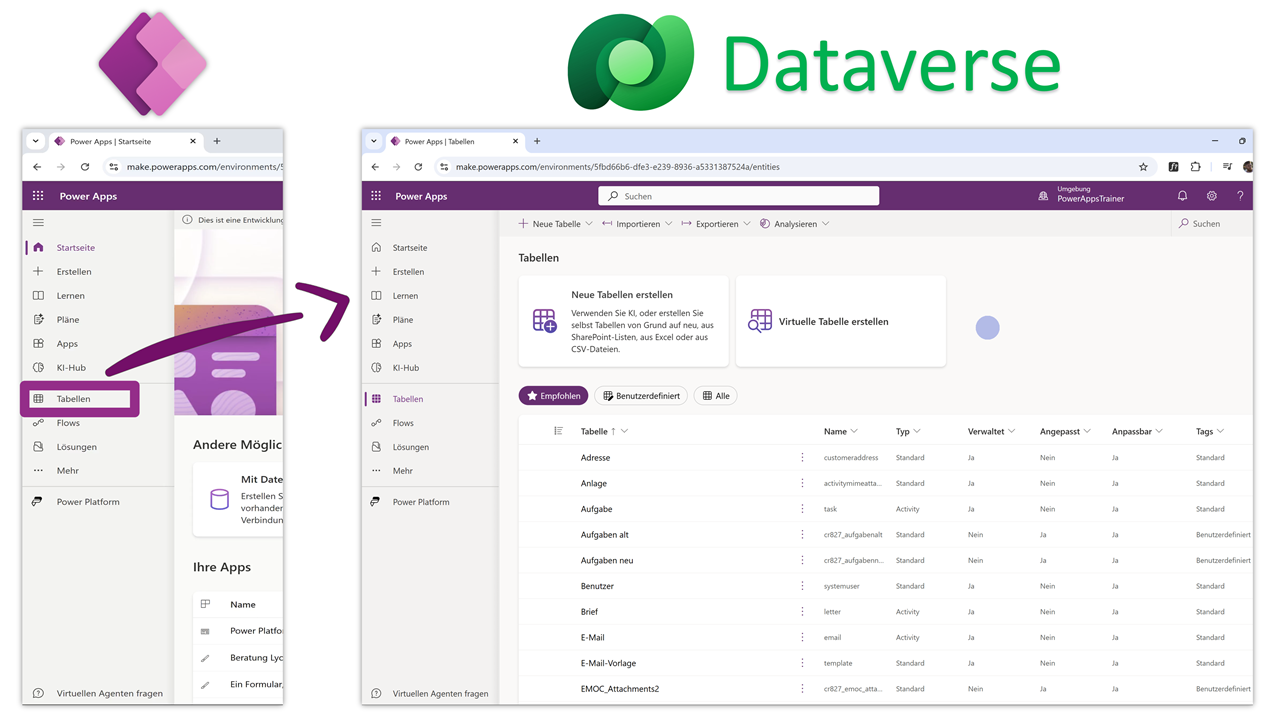Open the Aufgaben alt table row
Screen dimensions: 1280x720
(885, 535)
